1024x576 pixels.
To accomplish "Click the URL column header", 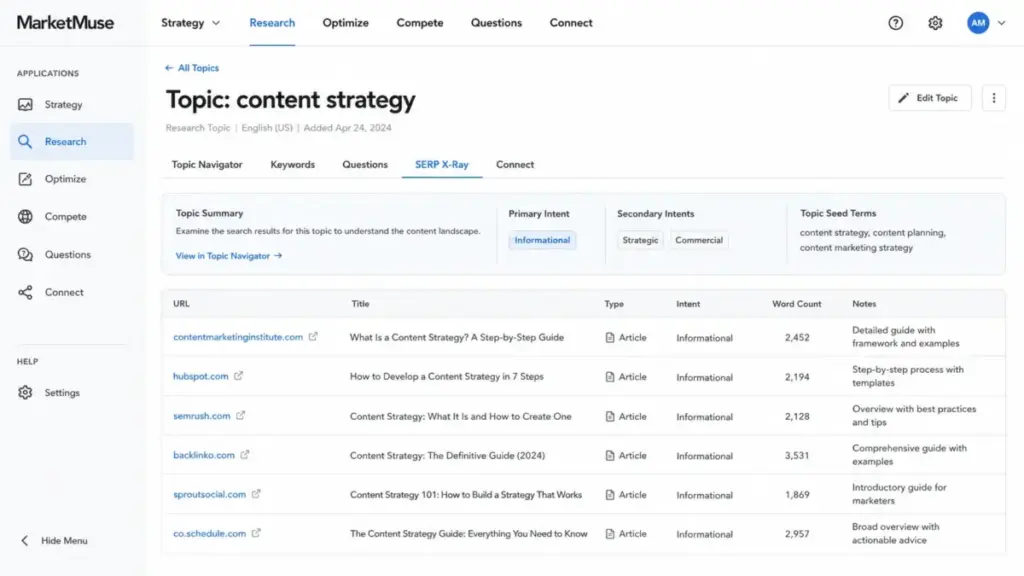I will 181,304.
